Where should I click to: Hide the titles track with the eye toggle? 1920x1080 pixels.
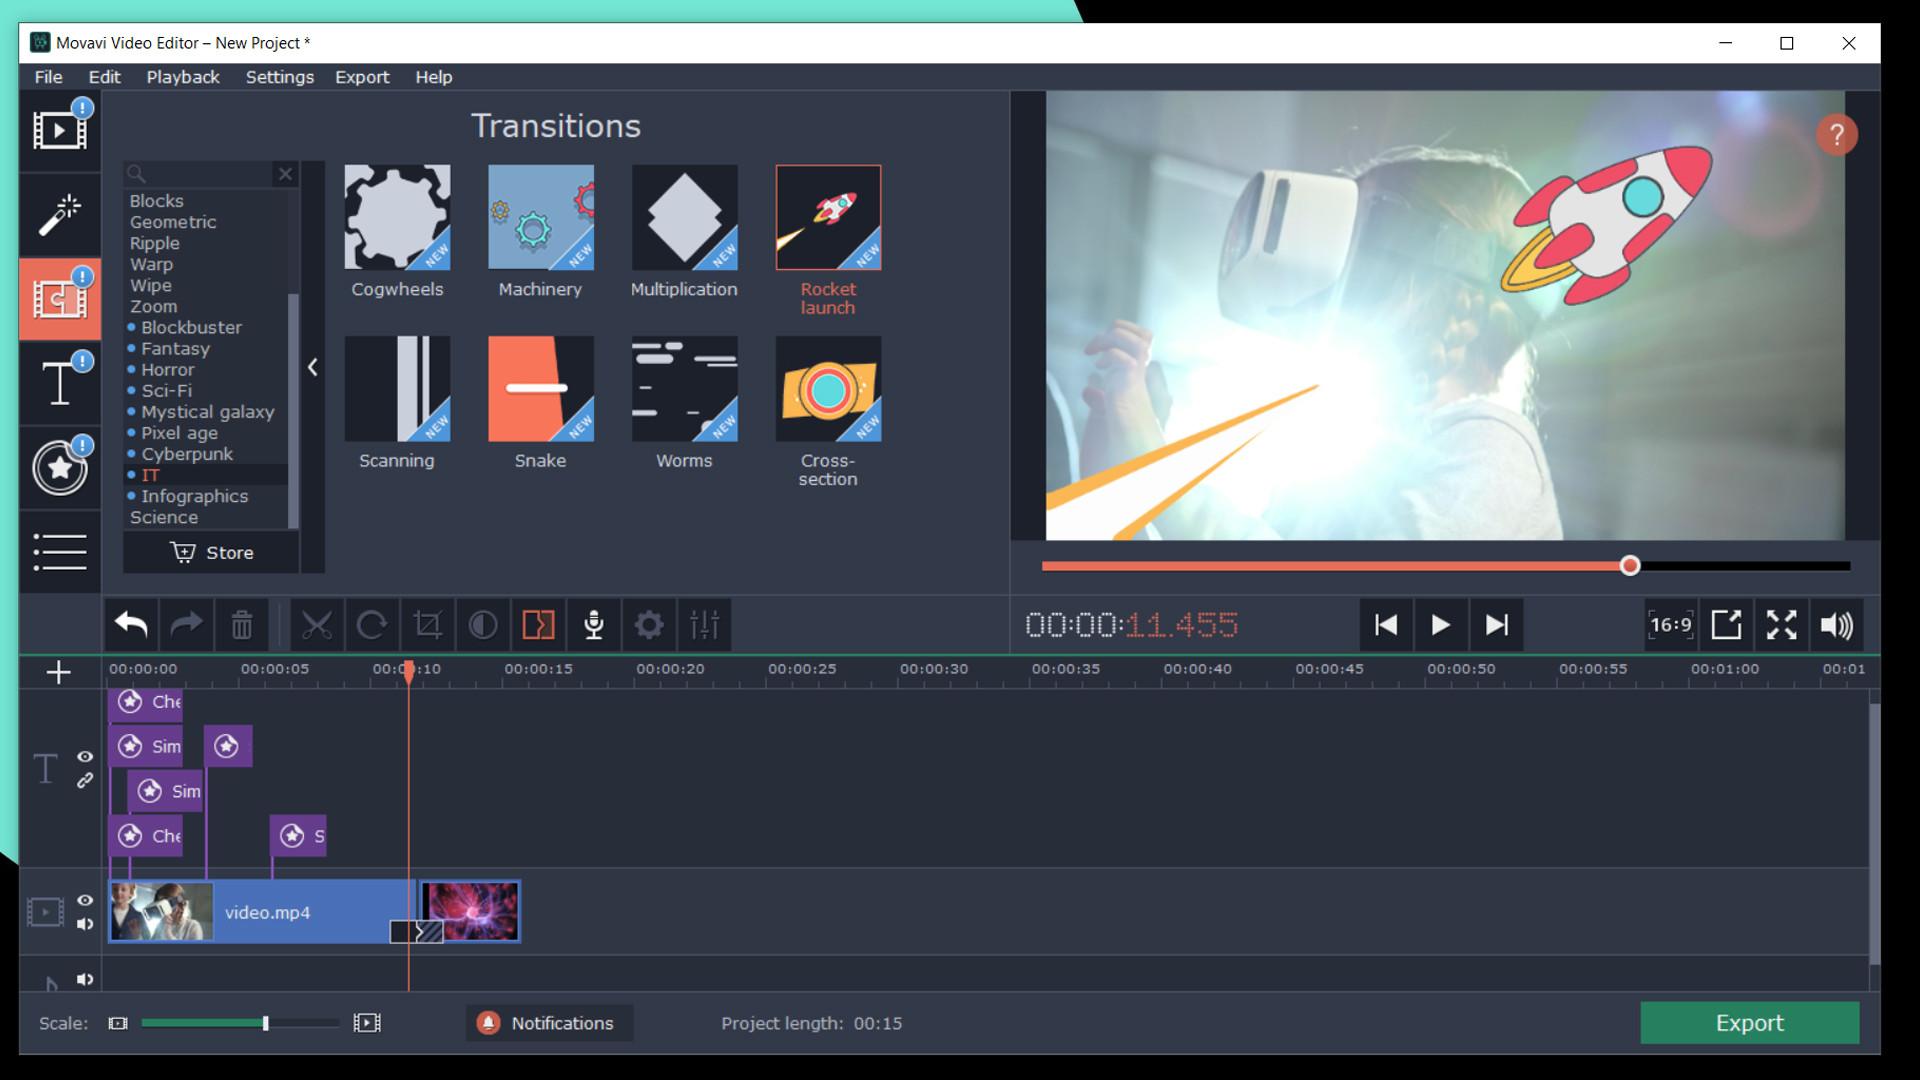pyautogui.click(x=86, y=758)
